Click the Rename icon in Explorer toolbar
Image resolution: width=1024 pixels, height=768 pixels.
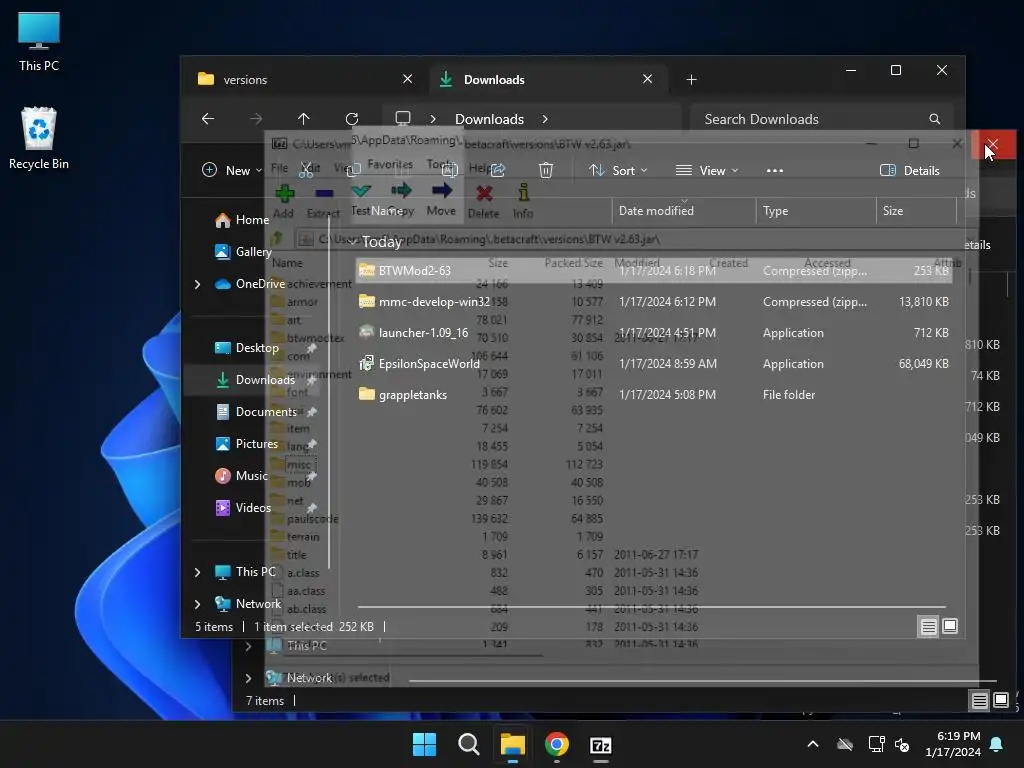coord(450,170)
